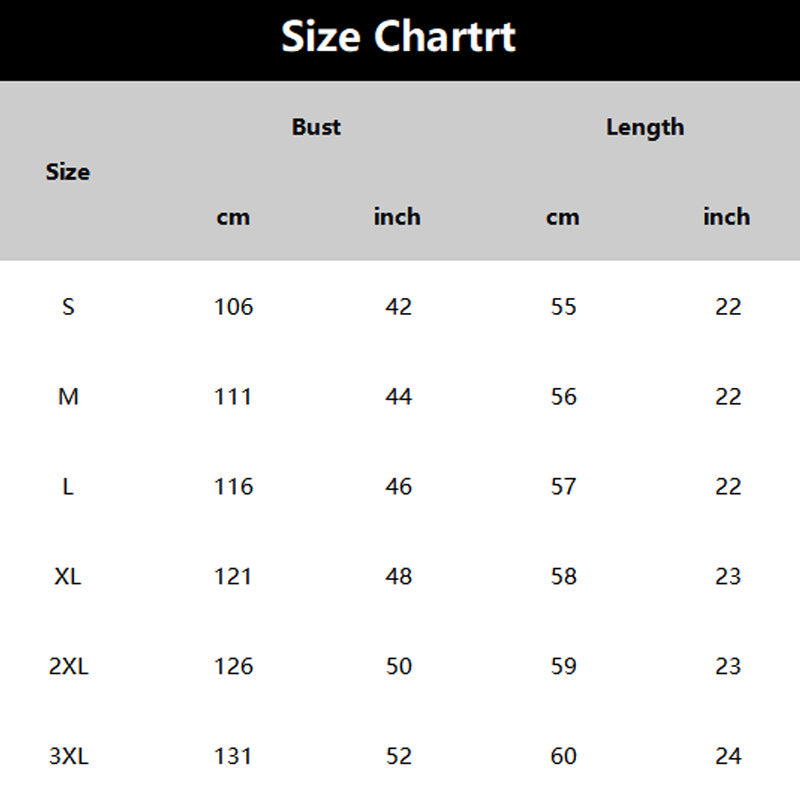Click the Size Chartrt title

(x=398, y=37)
